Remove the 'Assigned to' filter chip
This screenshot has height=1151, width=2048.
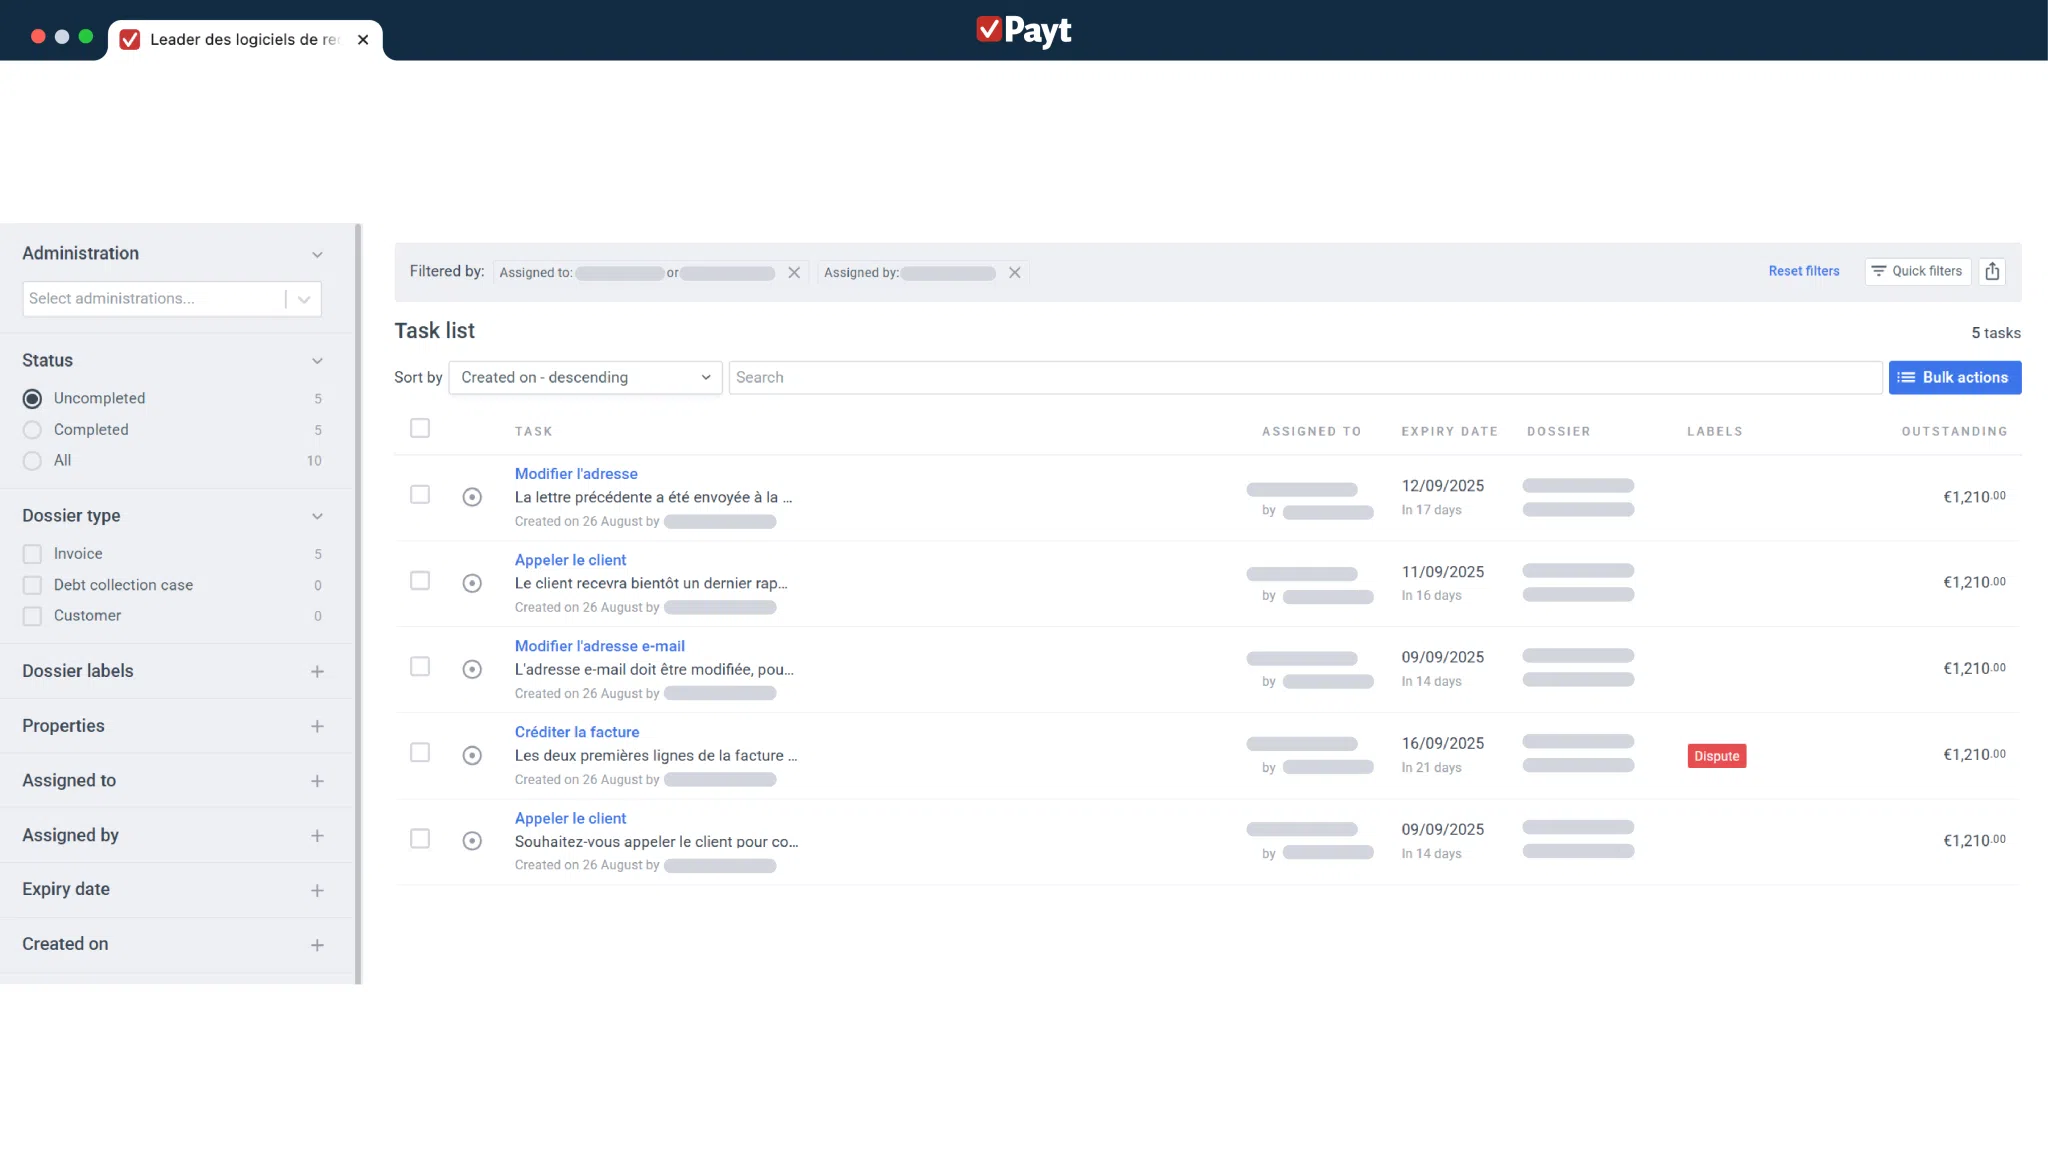point(794,273)
